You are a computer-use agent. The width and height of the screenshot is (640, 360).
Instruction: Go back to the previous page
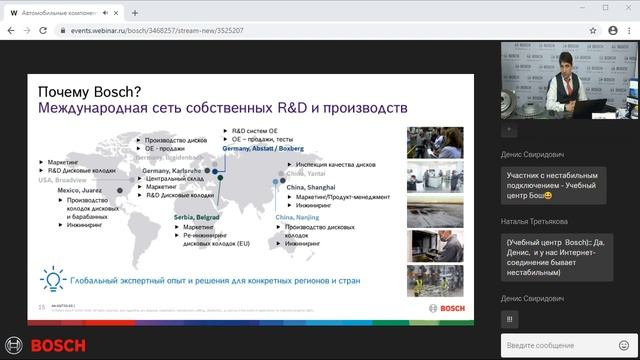coord(11,31)
